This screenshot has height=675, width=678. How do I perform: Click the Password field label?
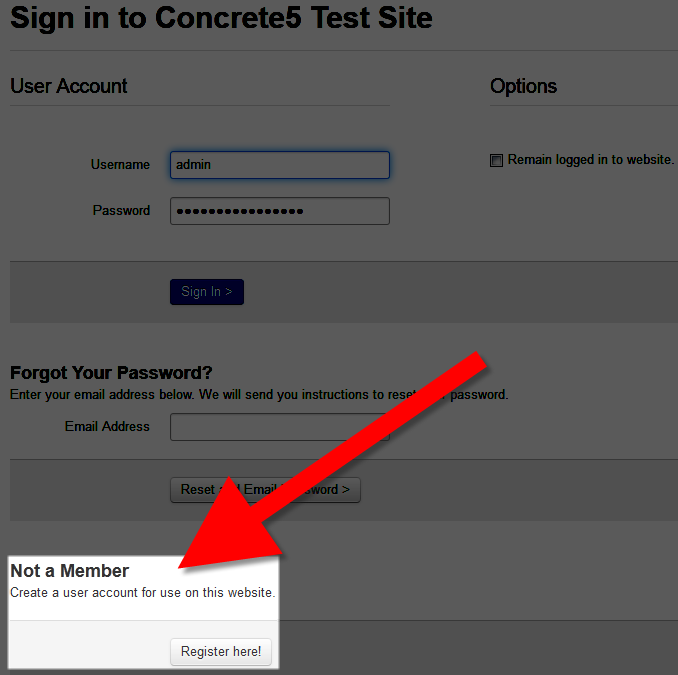pos(121,211)
